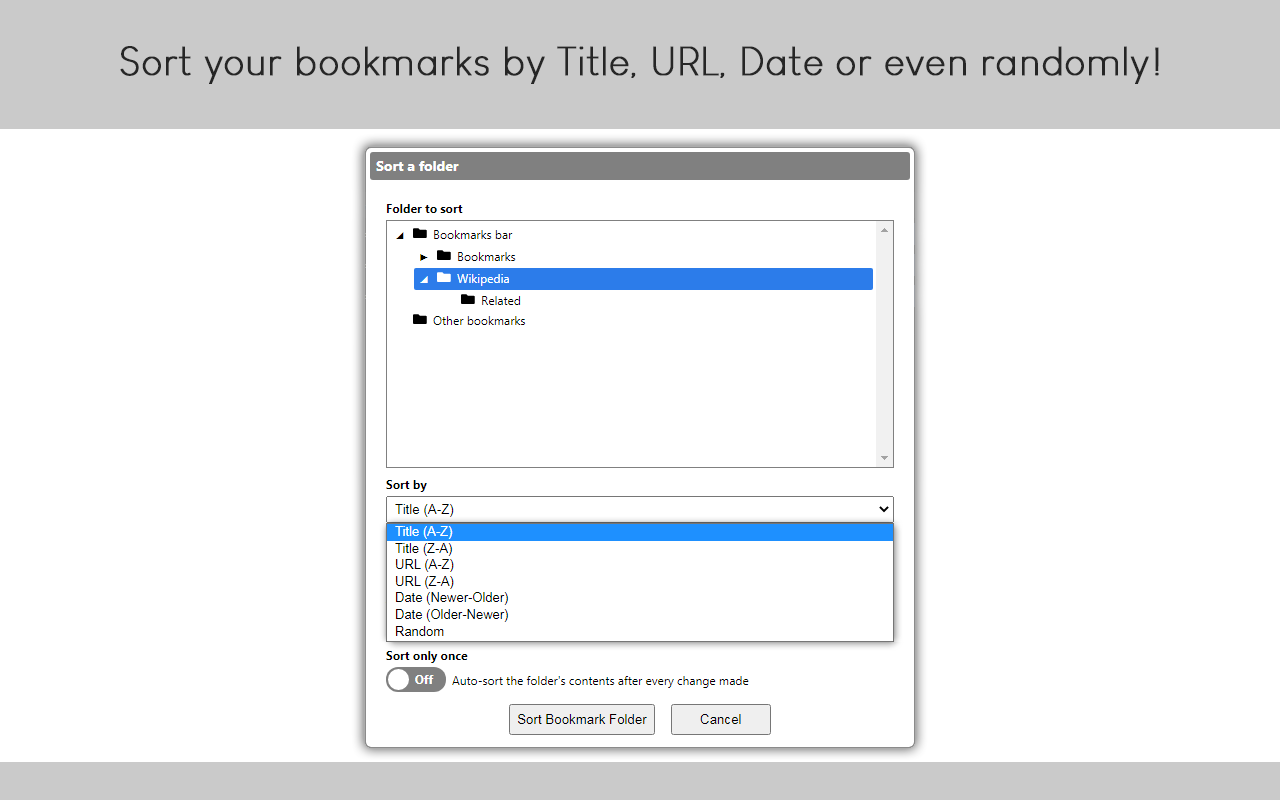Click the scrollbar down arrow

coord(884,457)
